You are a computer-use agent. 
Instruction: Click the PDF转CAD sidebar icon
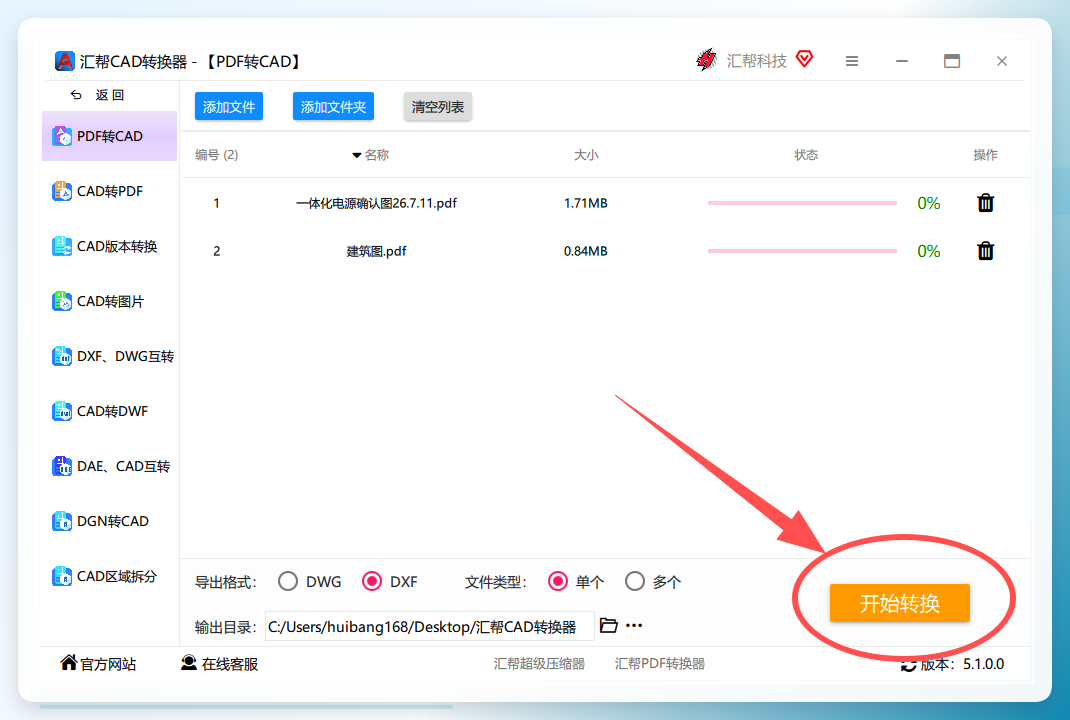tap(62, 136)
